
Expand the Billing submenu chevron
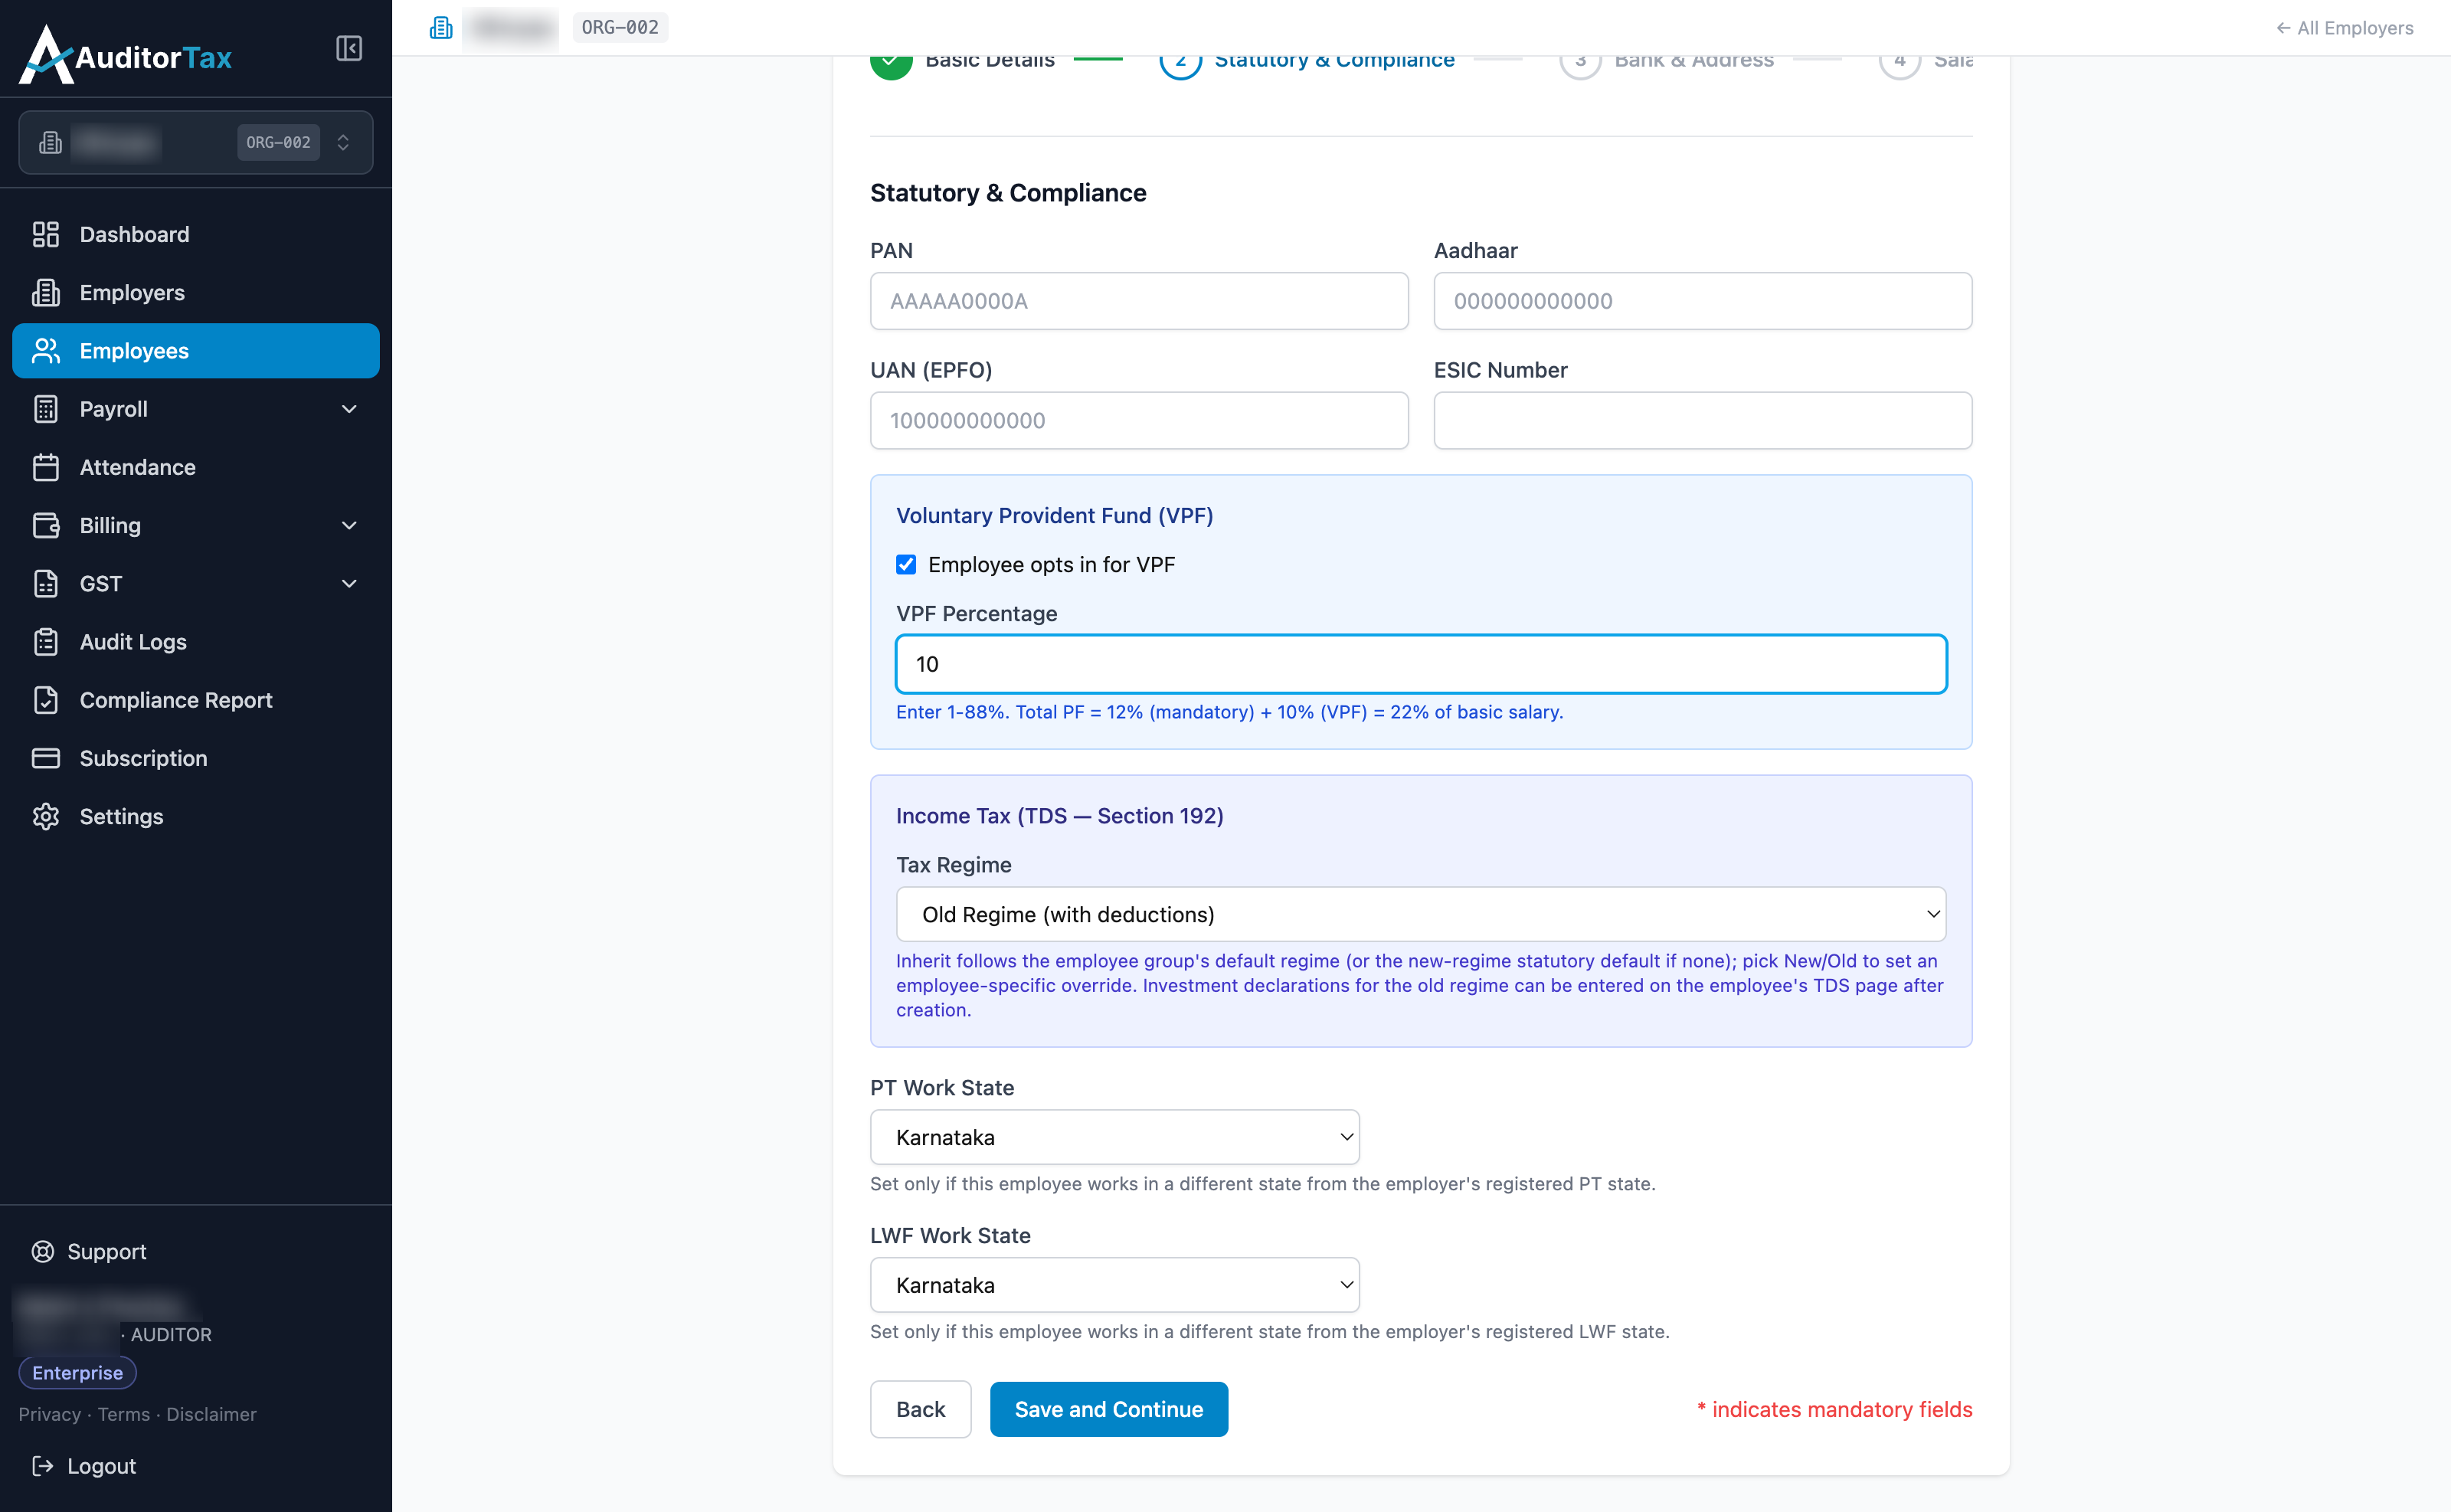click(349, 525)
